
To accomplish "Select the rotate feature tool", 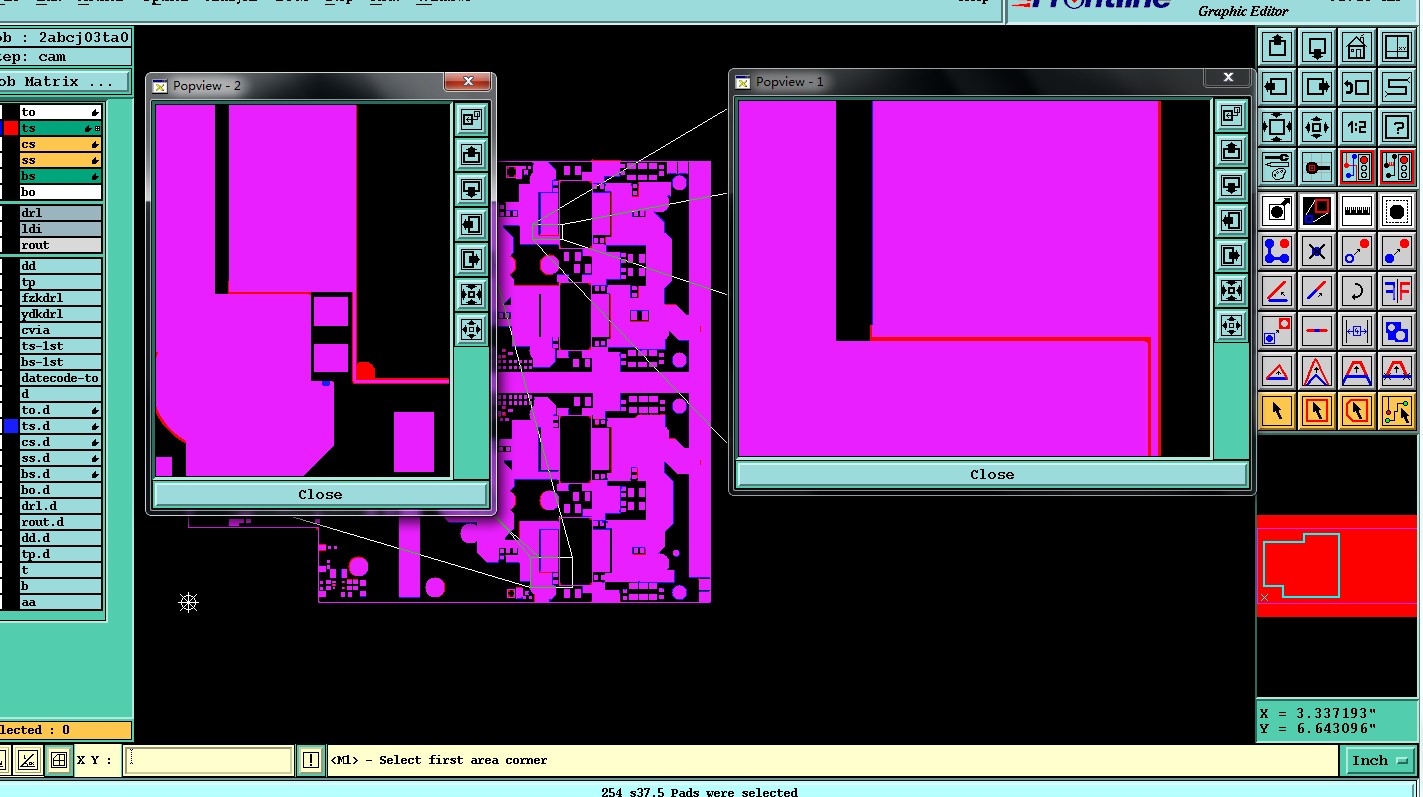I will (x=1357, y=291).
